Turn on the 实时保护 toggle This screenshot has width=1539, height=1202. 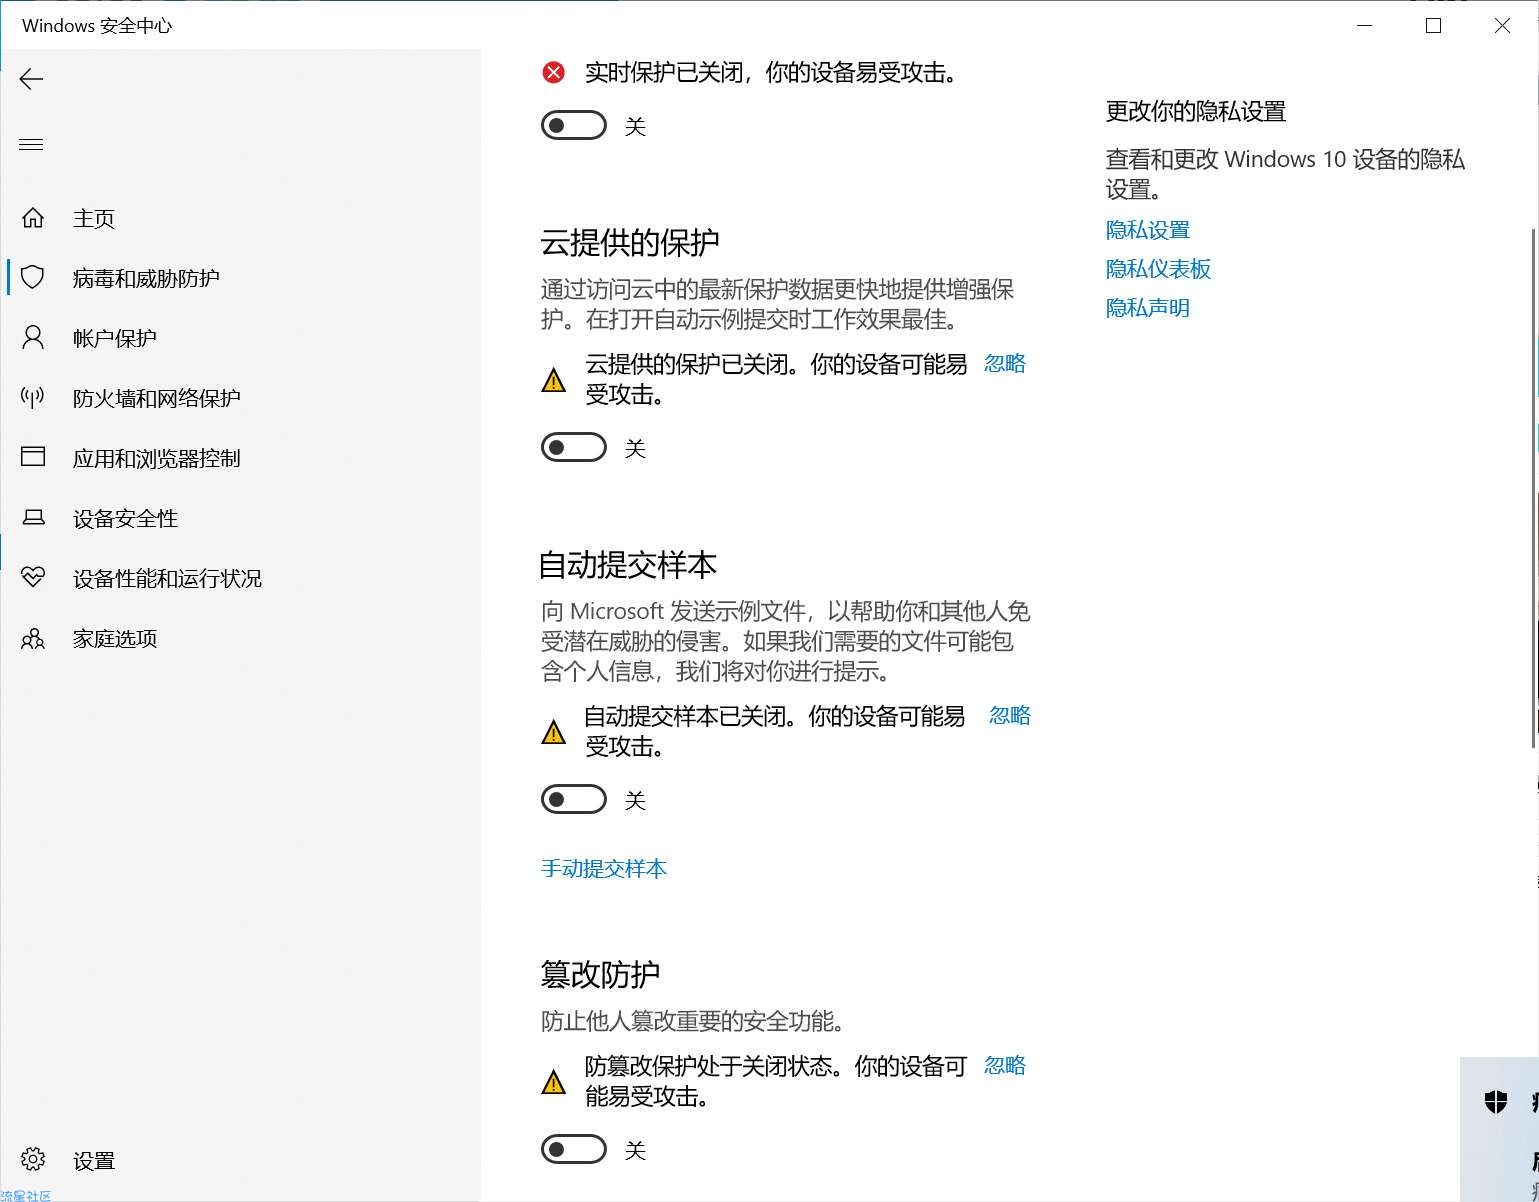click(x=574, y=126)
